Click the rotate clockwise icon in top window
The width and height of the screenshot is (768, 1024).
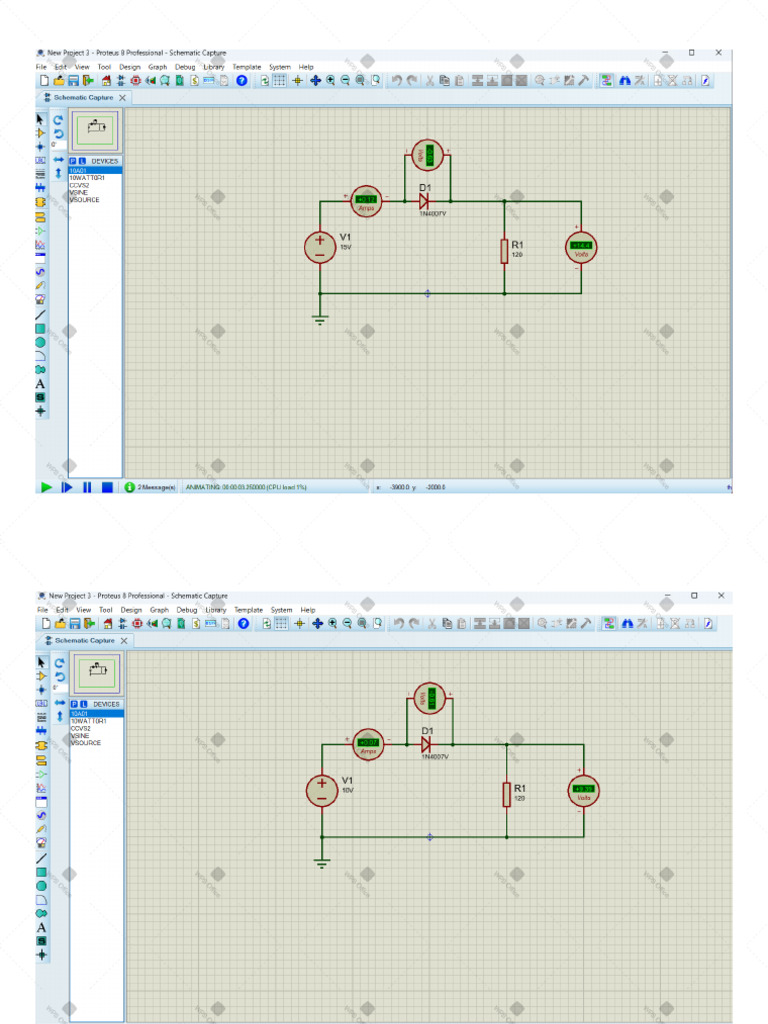pyautogui.click(x=58, y=119)
